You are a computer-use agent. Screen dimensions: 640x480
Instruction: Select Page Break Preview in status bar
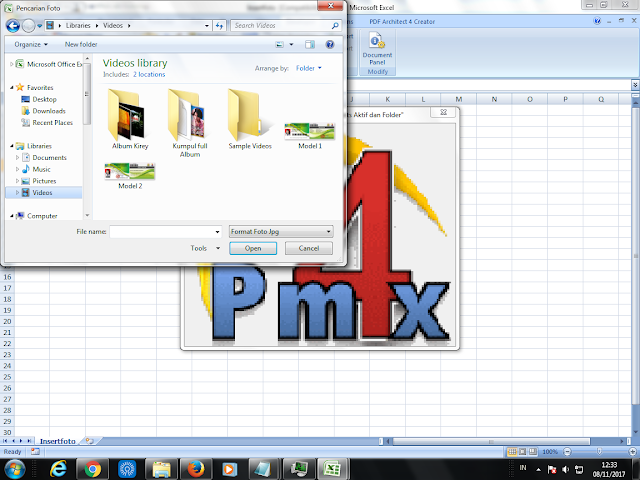coord(533,452)
